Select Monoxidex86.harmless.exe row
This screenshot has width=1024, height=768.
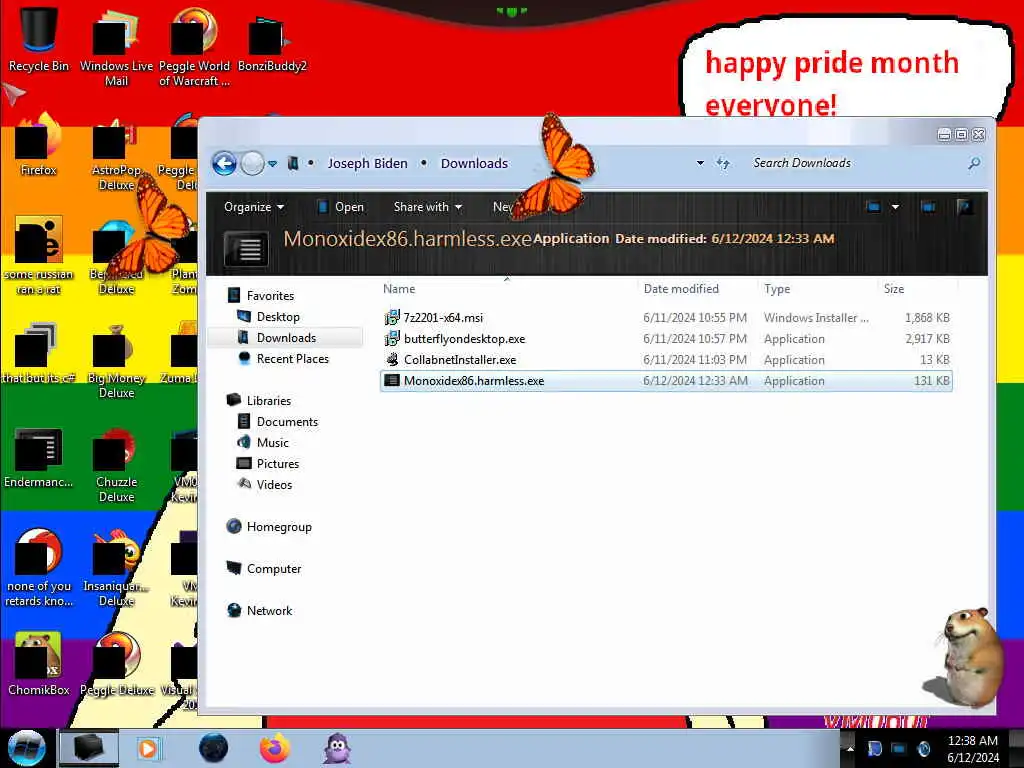click(x=666, y=381)
